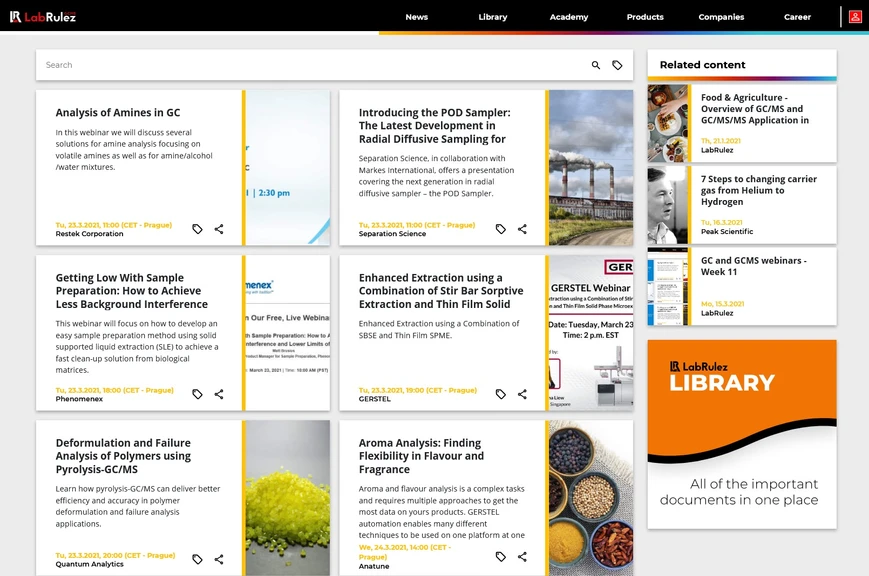This screenshot has width=869, height=576.
Task: Click the black-and-white portrait thumbnail
Action: (668, 205)
